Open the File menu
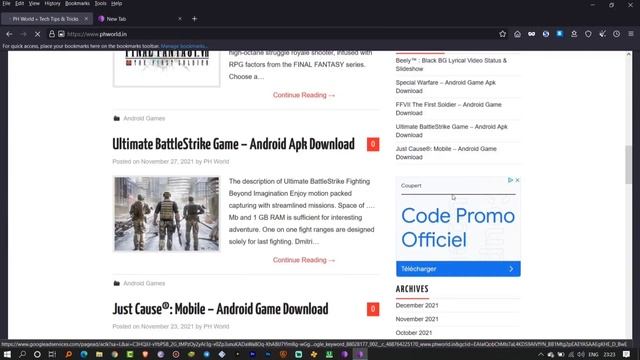 [x=6, y=3]
